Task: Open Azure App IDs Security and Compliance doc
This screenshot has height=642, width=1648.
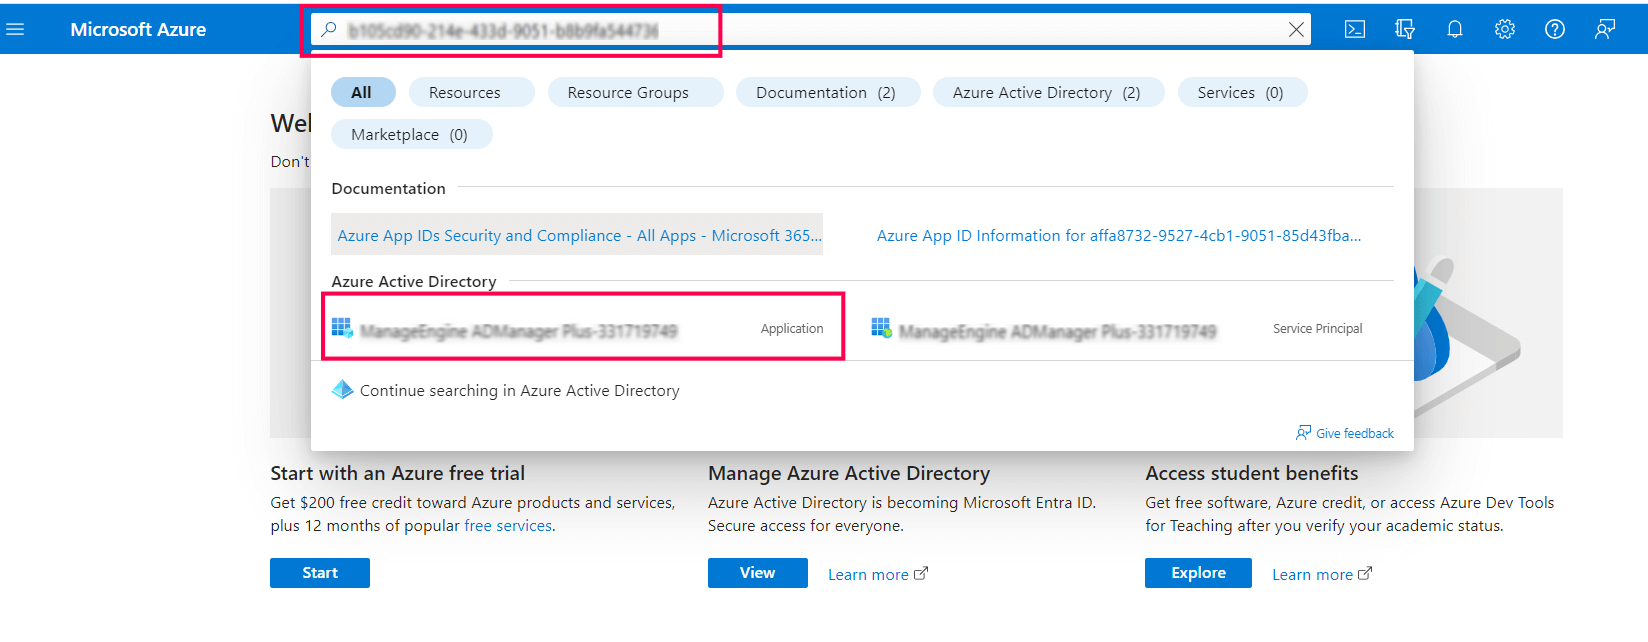Action: pyautogui.click(x=579, y=235)
